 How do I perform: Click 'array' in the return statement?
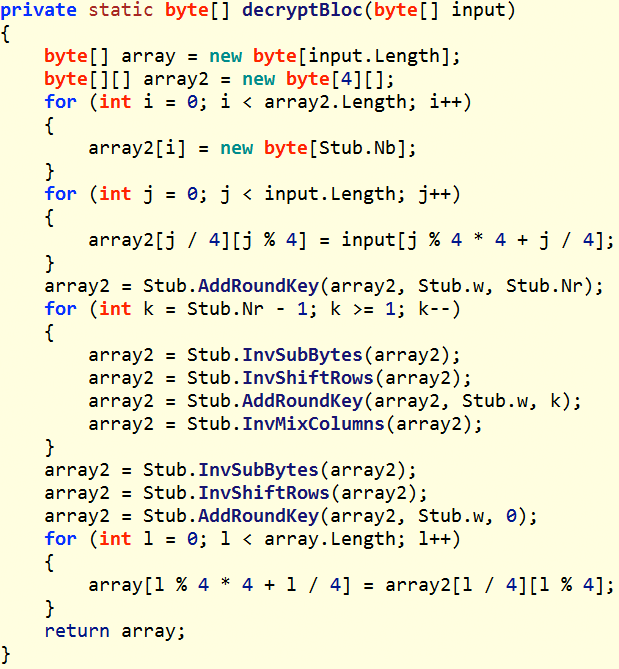pyautogui.click(x=148, y=632)
